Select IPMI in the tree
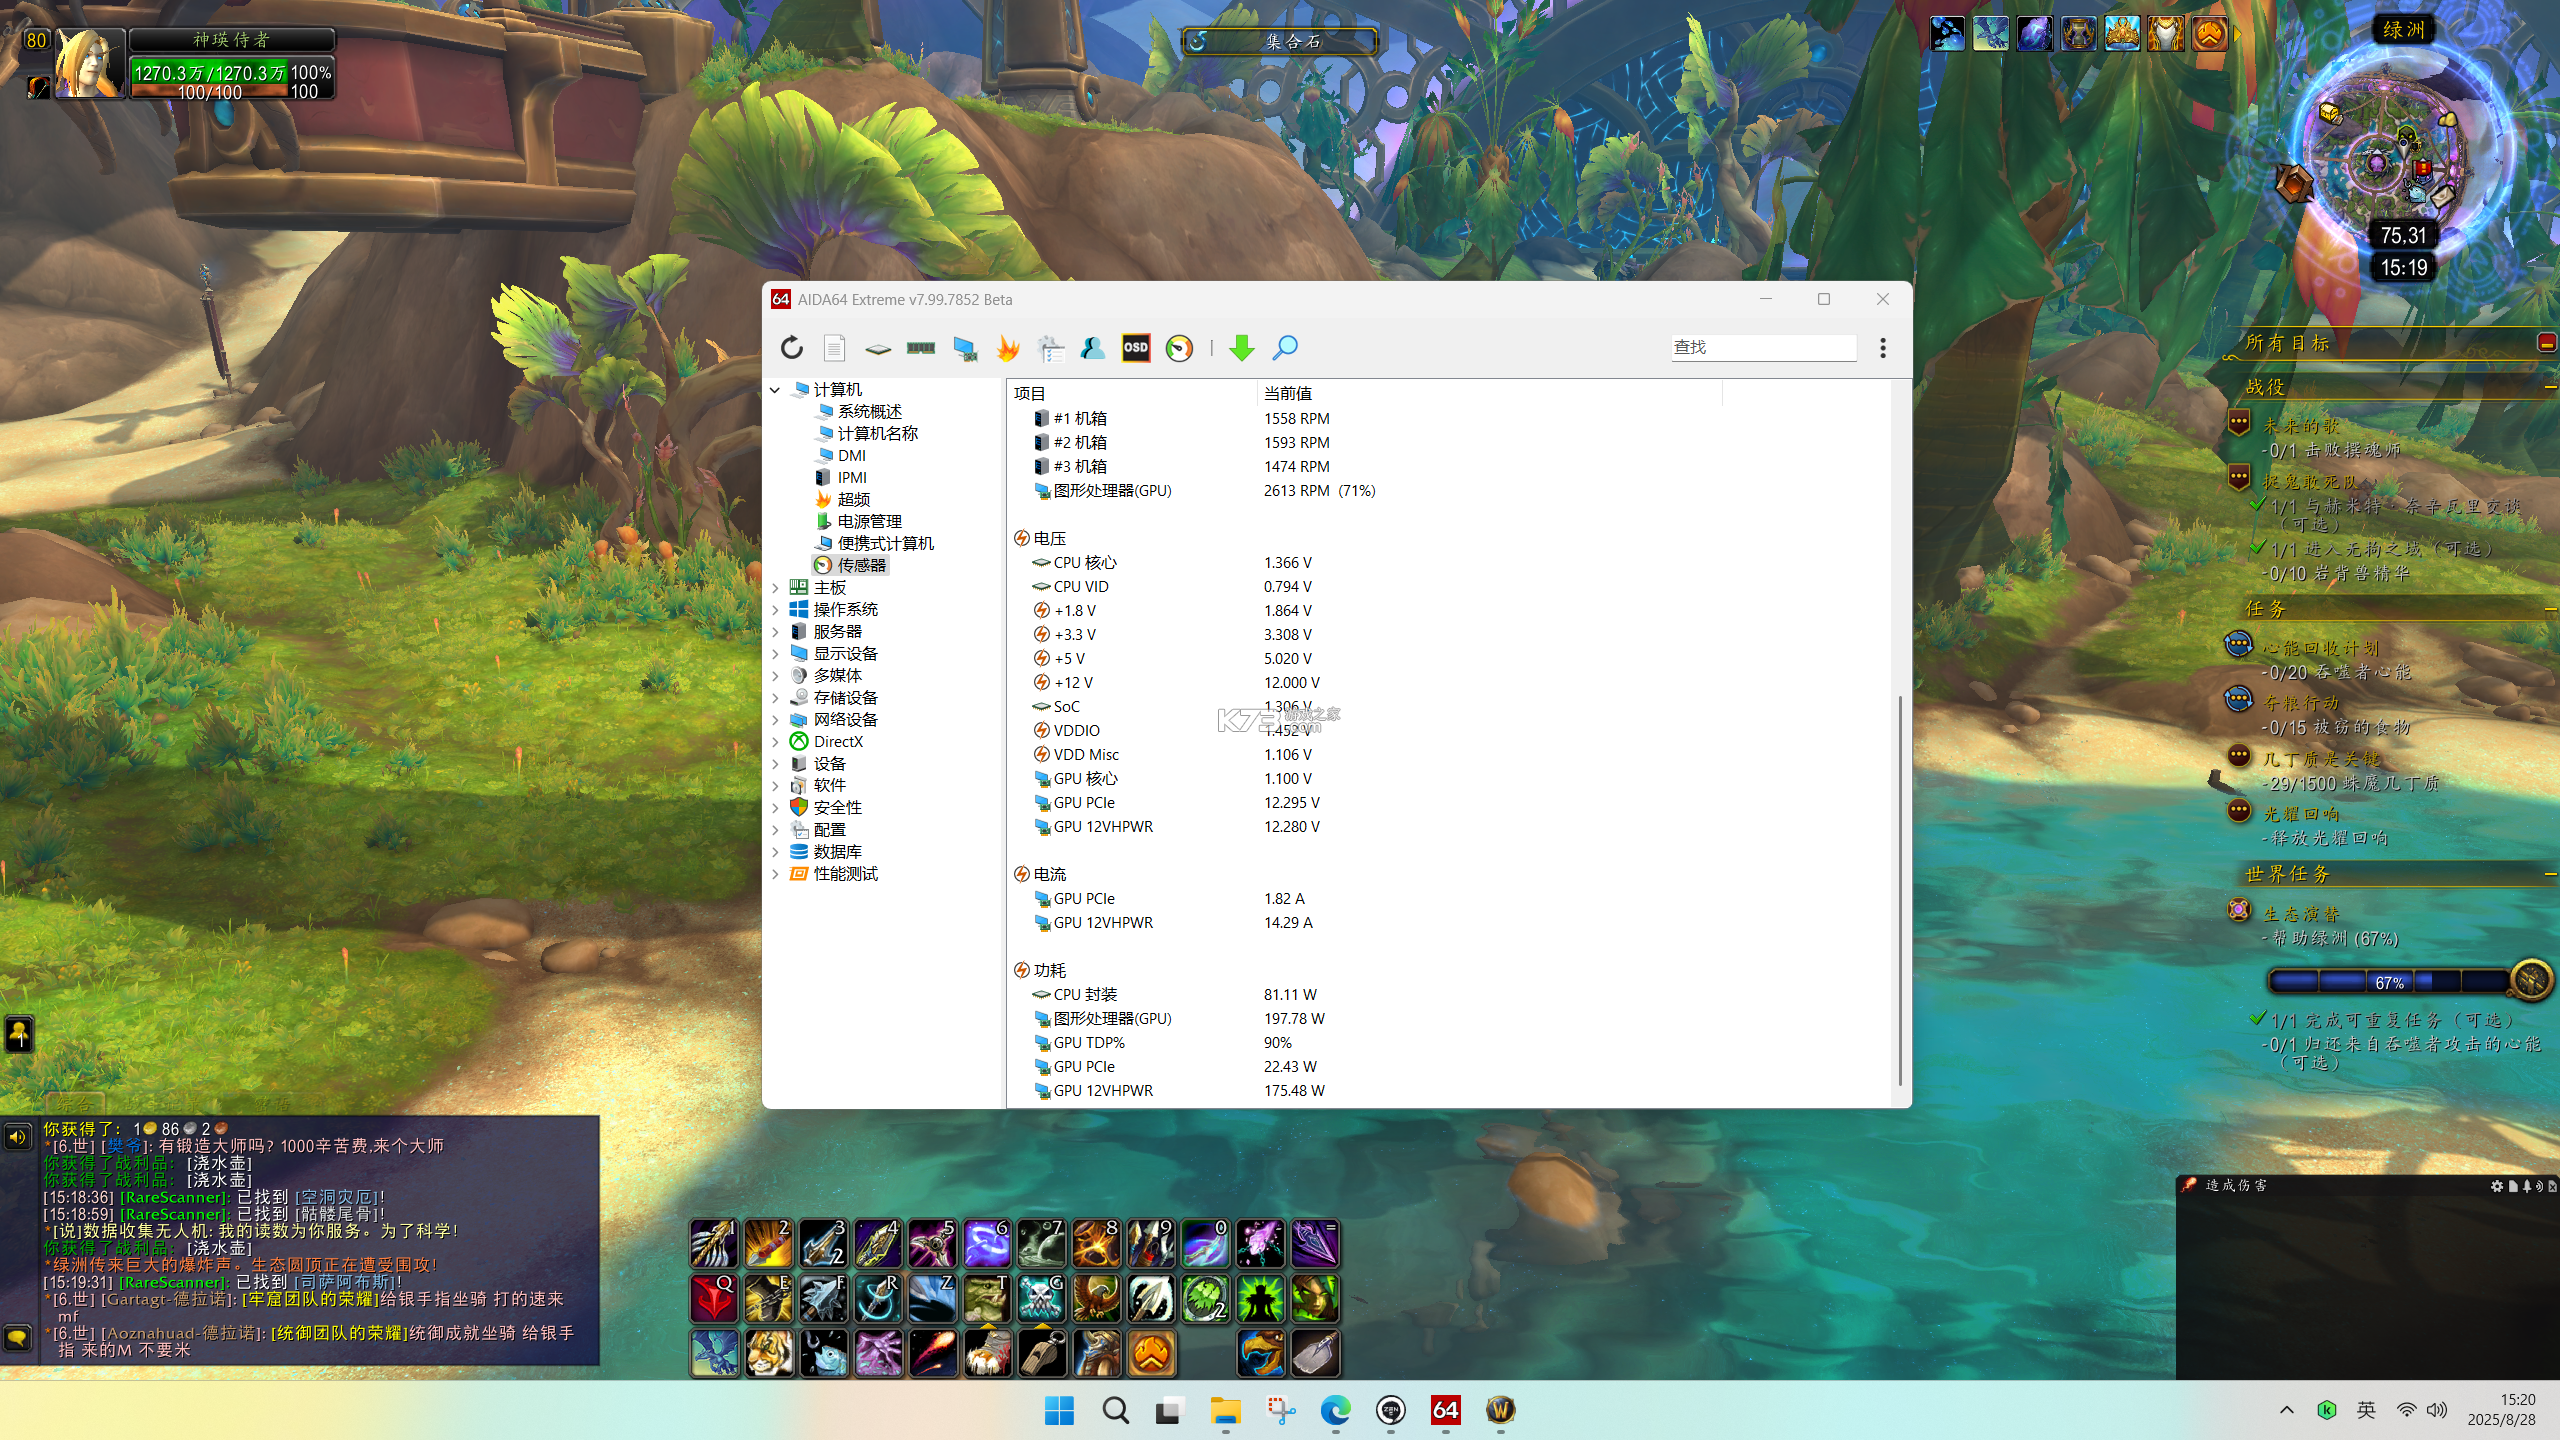Screen dimensions: 2560x1440 point(852,478)
